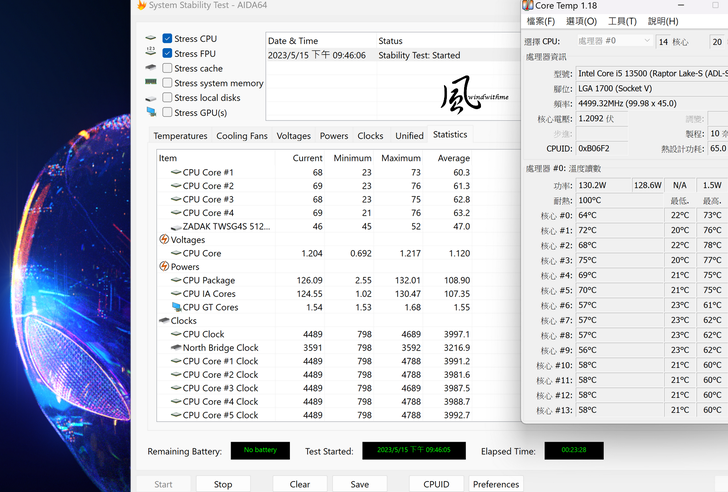Click the Clocks chip icon
The image size is (728, 492).
(164, 321)
